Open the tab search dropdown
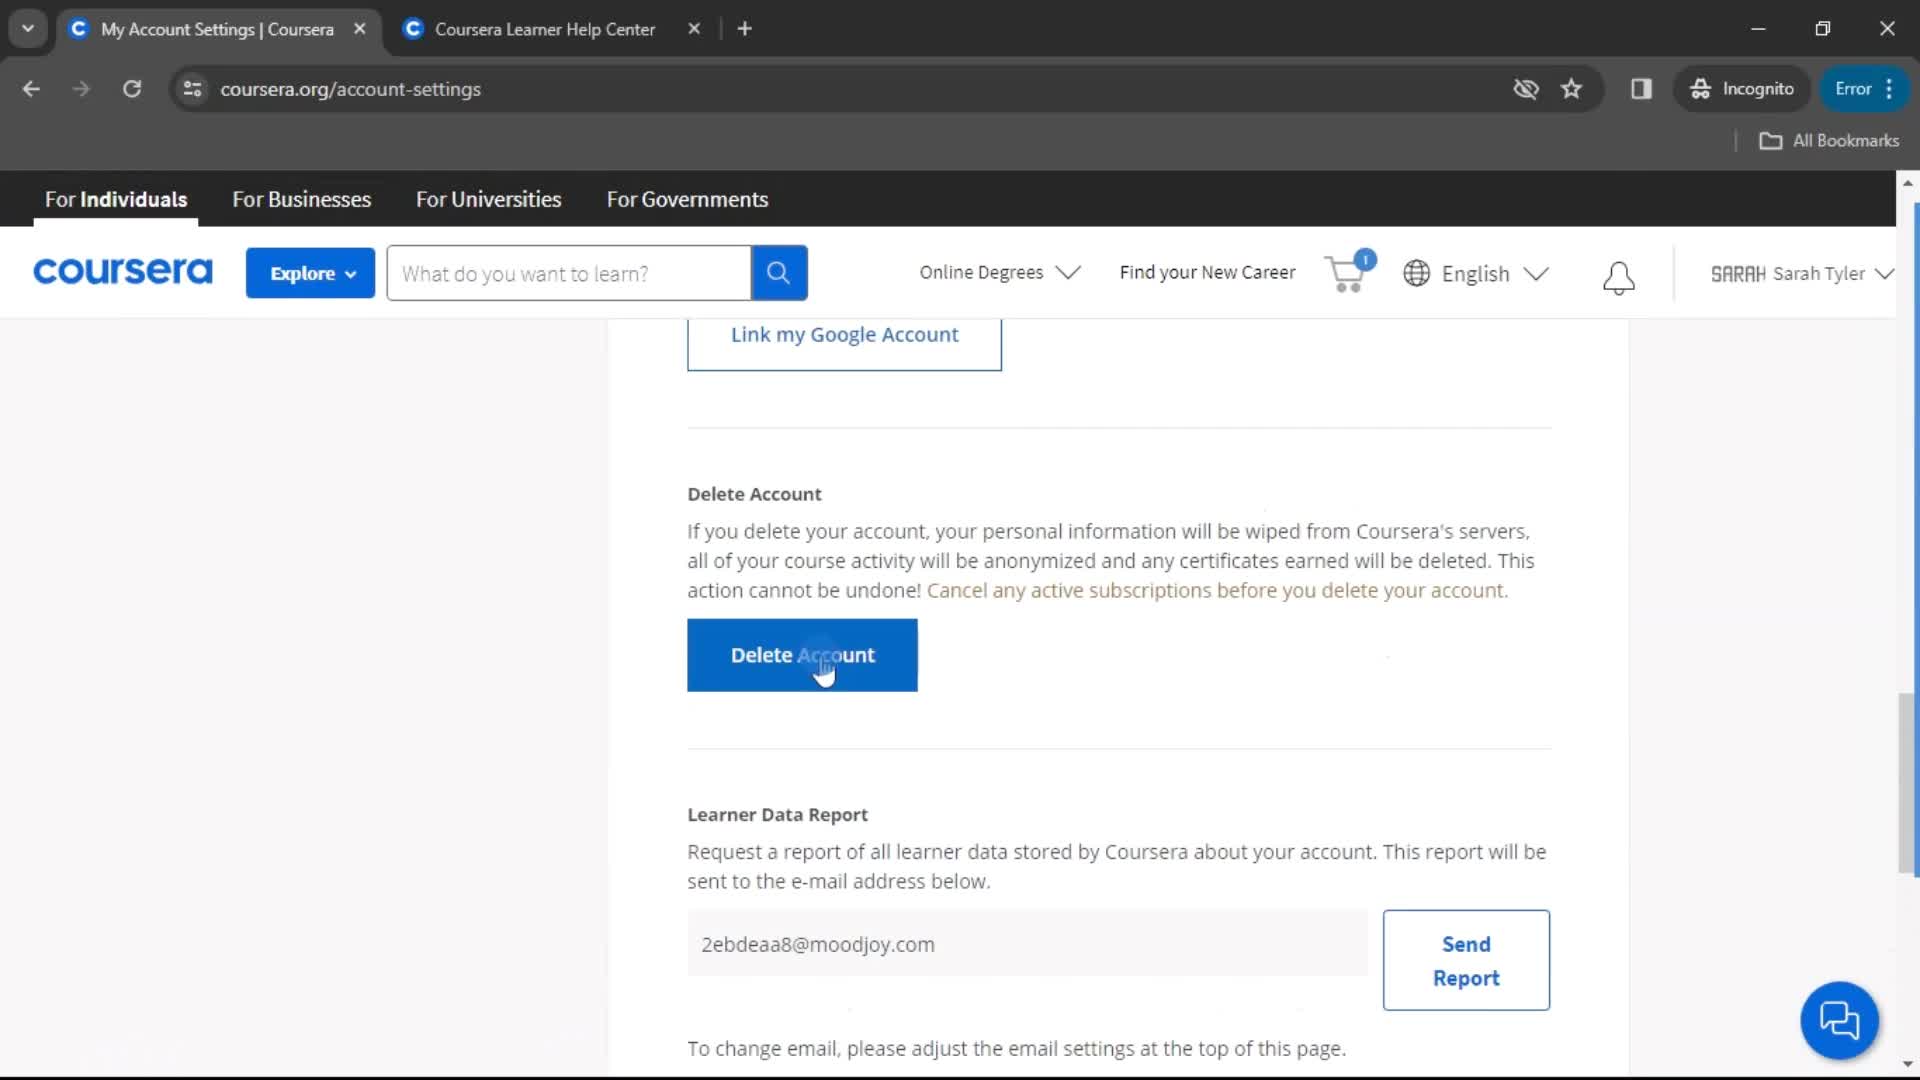This screenshot has width=1920, height=1080. pos(28,29)
